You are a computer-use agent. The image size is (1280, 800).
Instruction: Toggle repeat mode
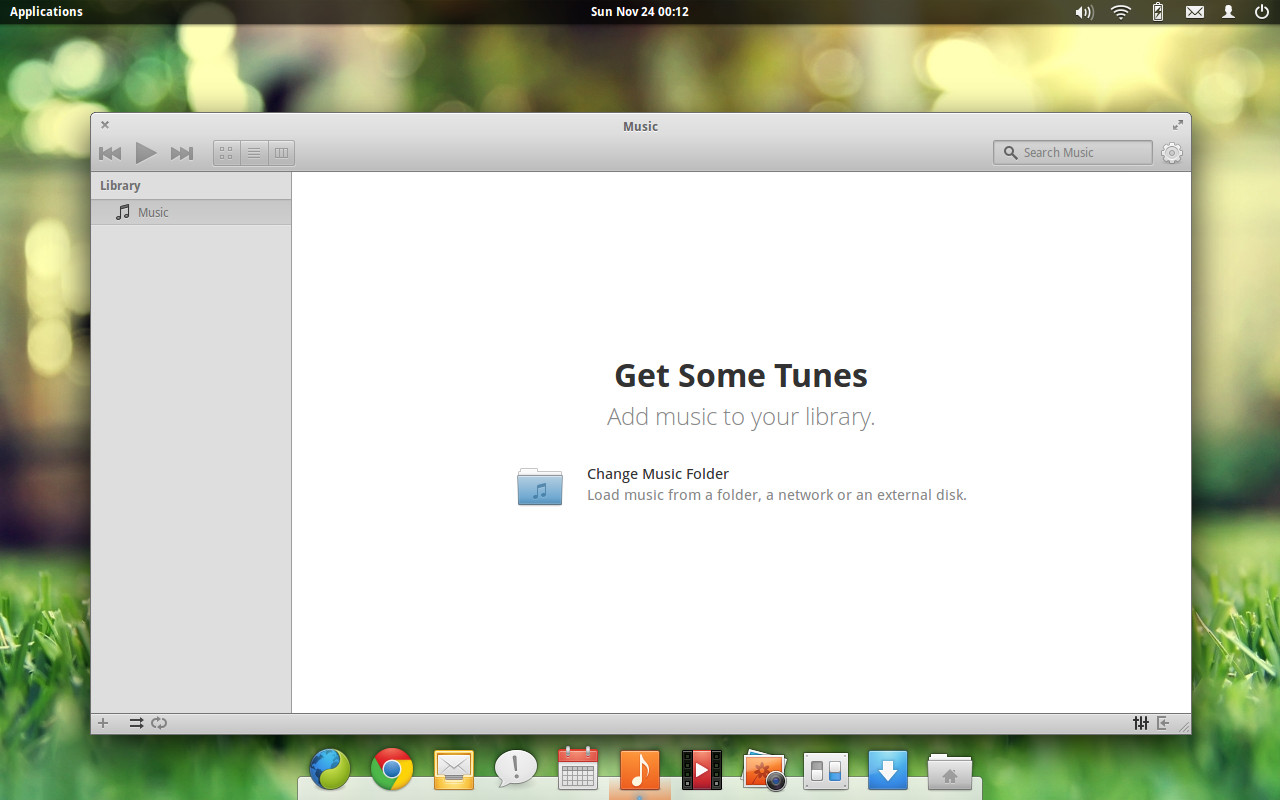159,723
